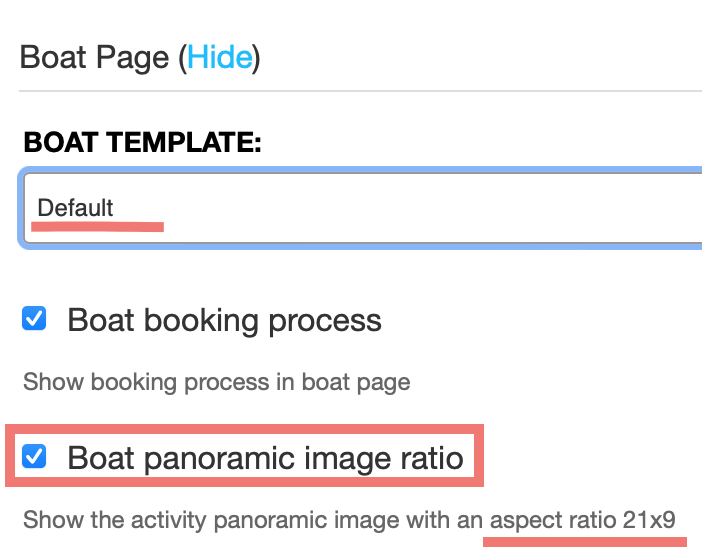Disable the Boat panoramic image ratio checkbox
This screenshot has height=560, width=702.
34,456
